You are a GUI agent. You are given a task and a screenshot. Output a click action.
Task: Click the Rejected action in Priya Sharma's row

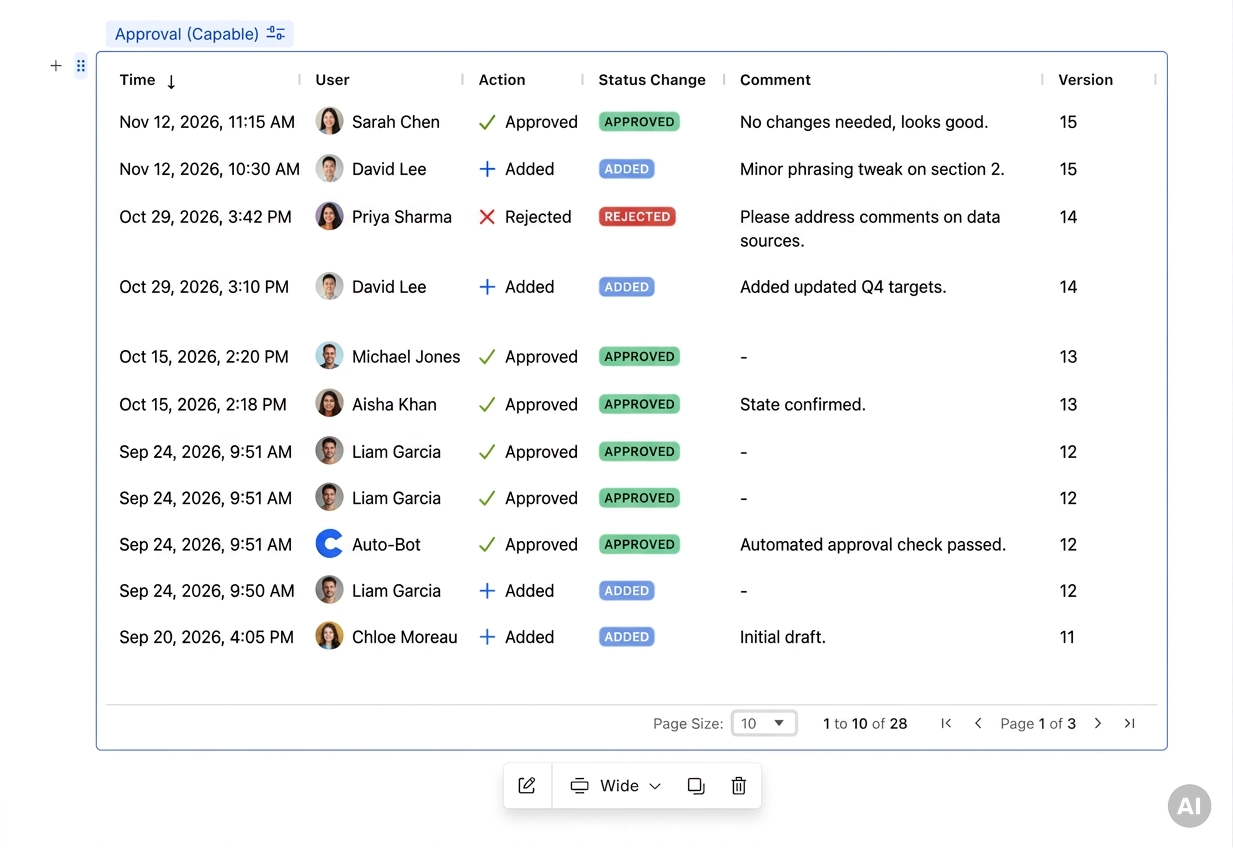tap(525, 217)
